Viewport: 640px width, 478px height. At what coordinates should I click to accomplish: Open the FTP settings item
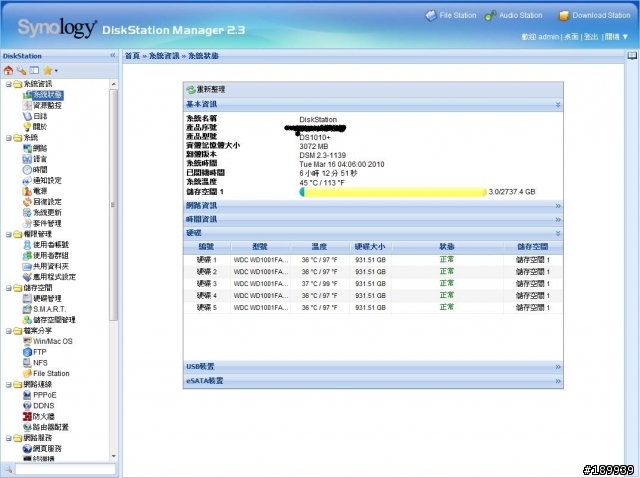tap(35, 352)
